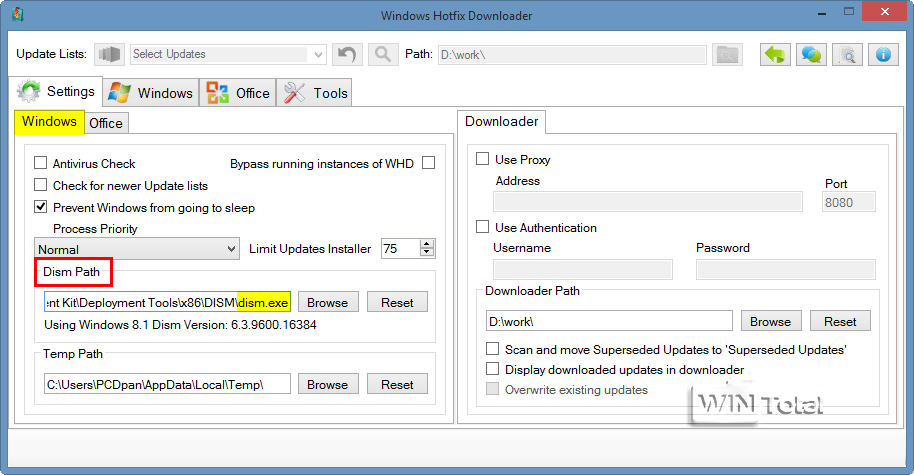The height and width of the screenshot is (475, 914).
Task: Enable Check for newer Update lists
Action: pyautogui.click(x=40, y=185)
